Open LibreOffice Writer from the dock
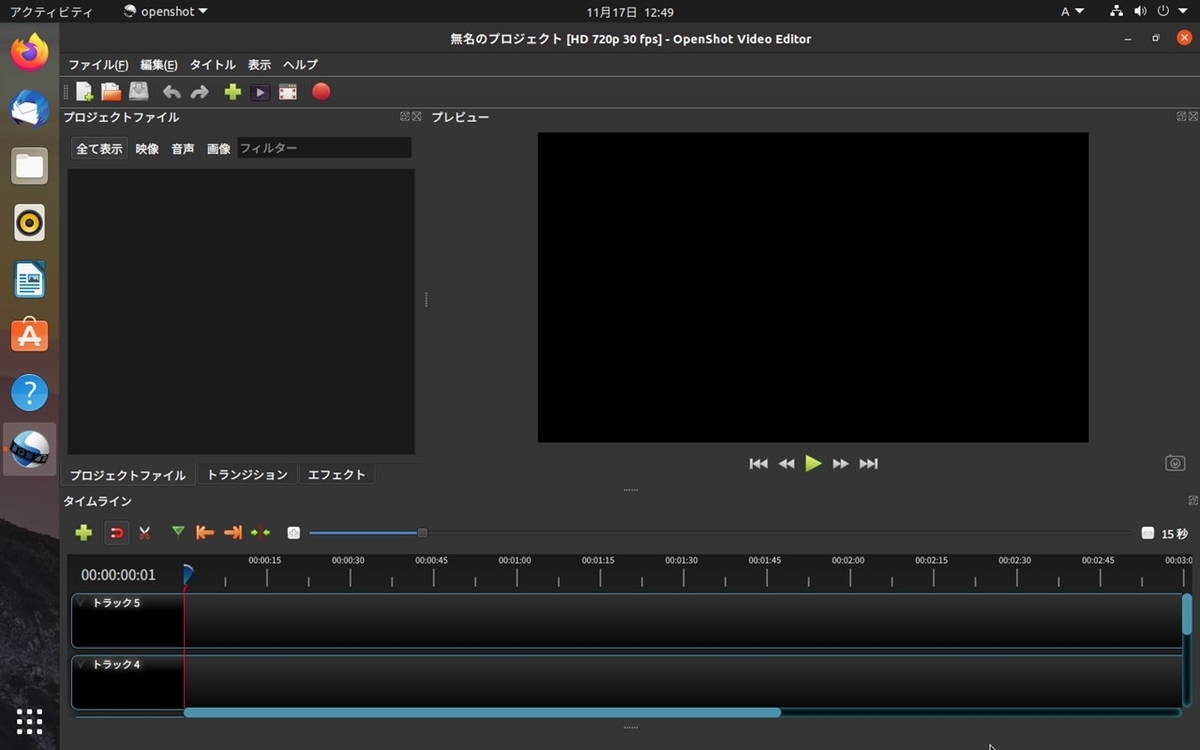This screenshot has width=1200, height=750. coord(30,279)
